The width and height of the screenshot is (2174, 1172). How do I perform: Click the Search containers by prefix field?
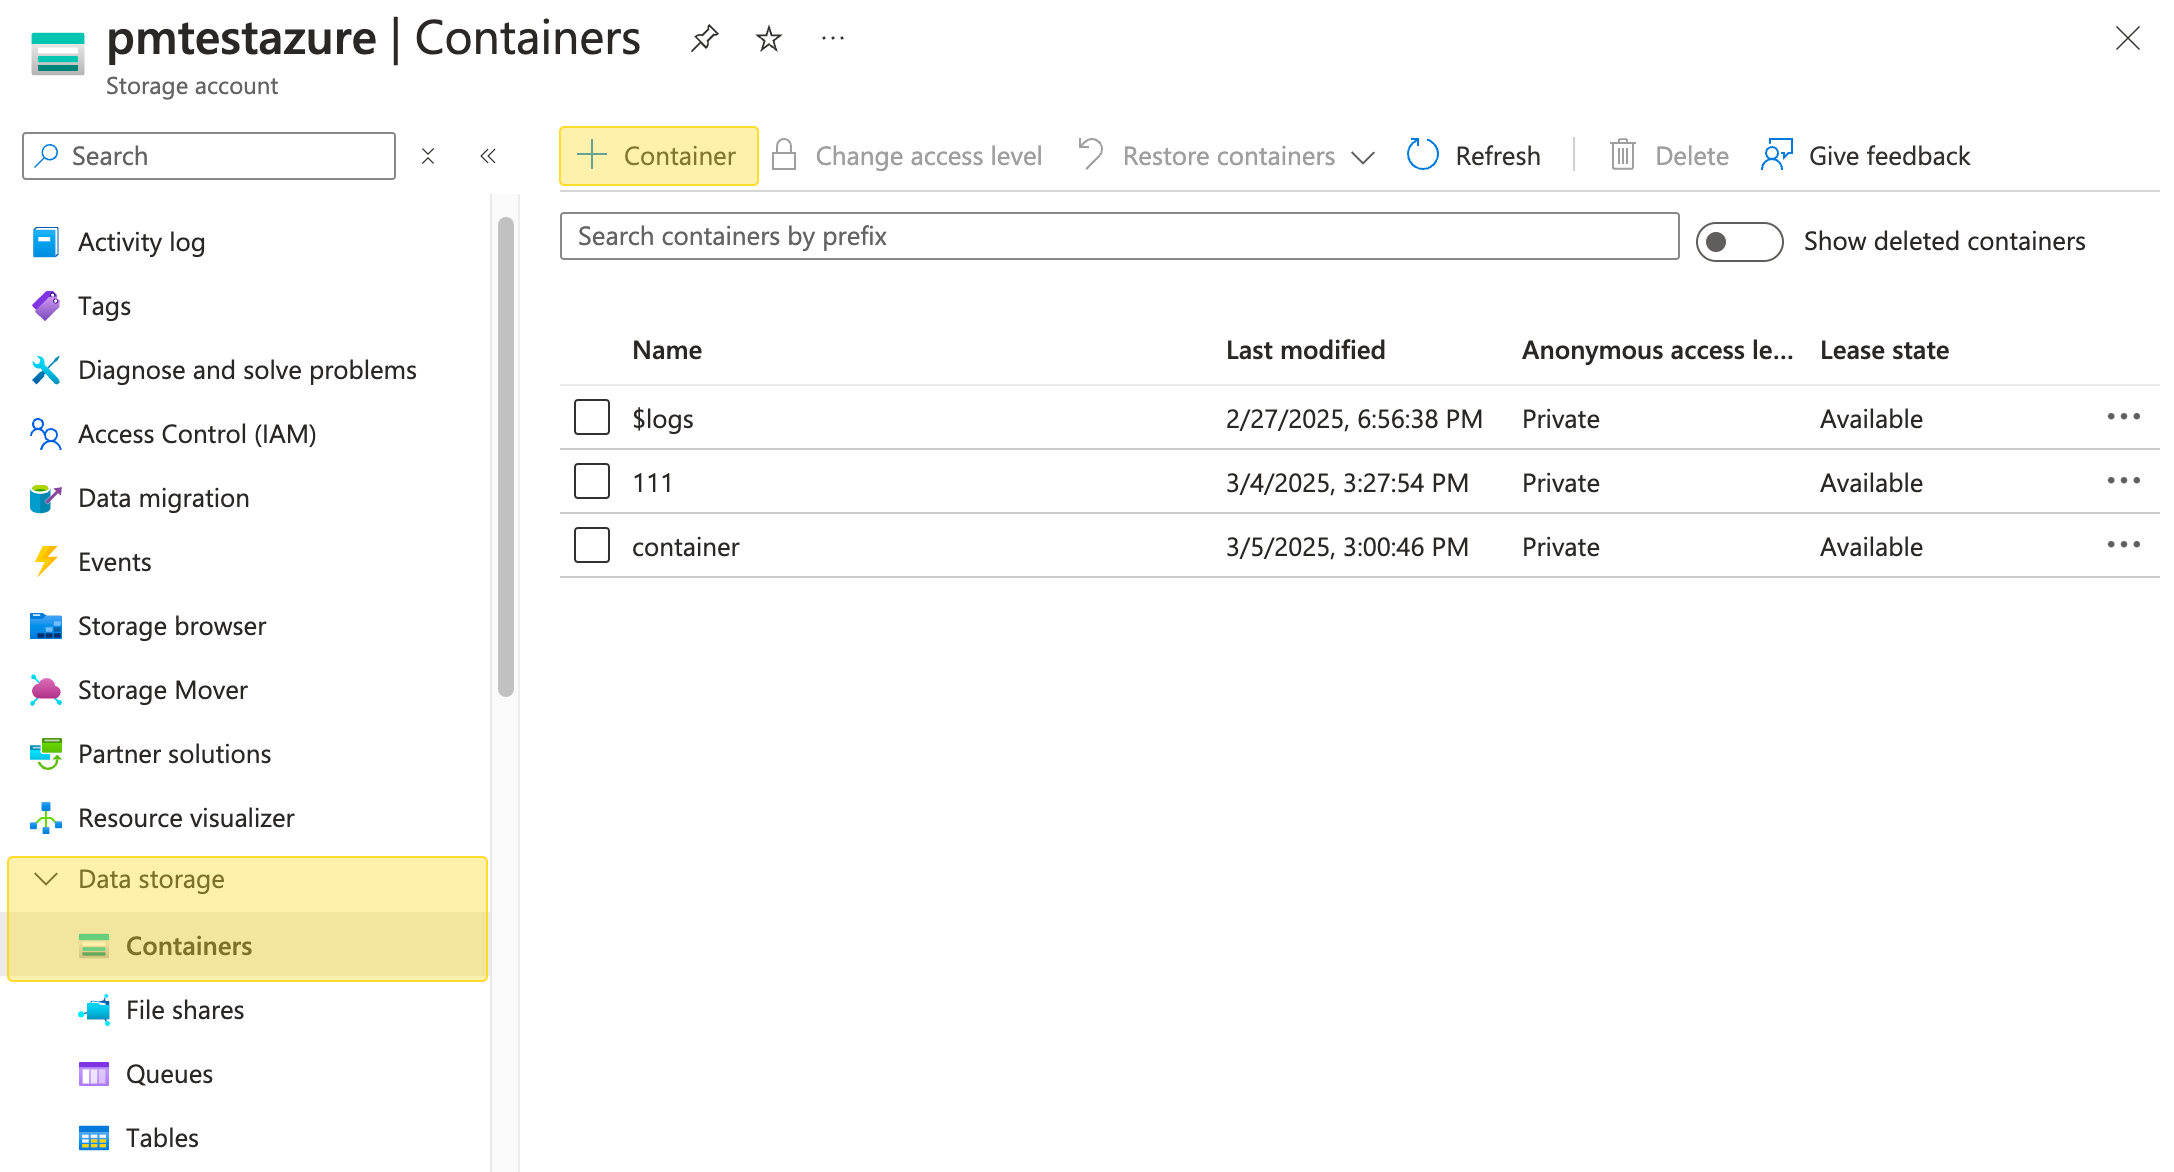(1118, 236)
